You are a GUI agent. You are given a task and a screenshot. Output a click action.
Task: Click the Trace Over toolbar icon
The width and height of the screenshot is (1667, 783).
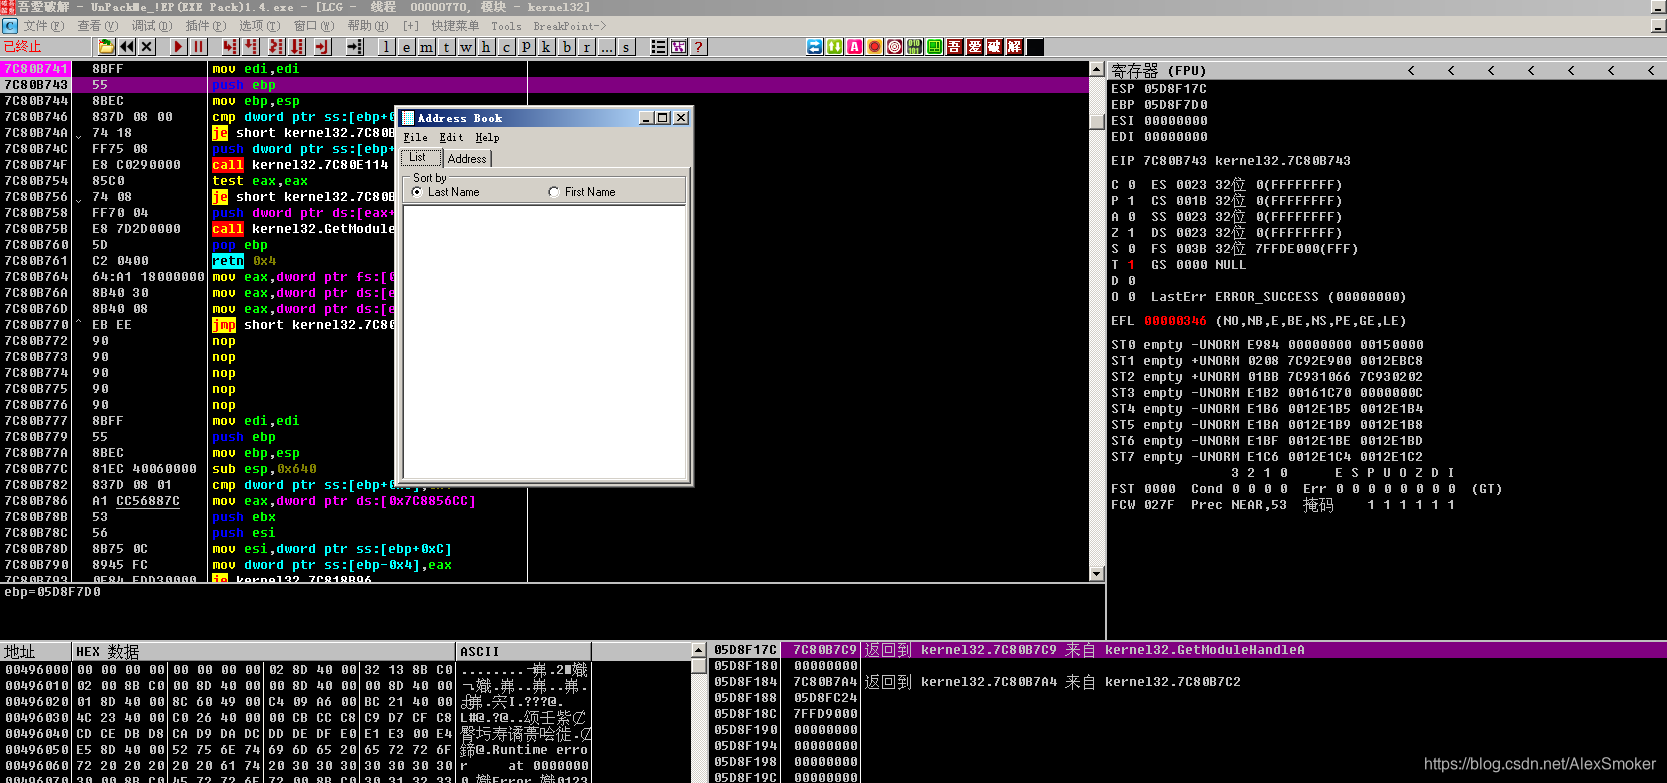point(297,47)
